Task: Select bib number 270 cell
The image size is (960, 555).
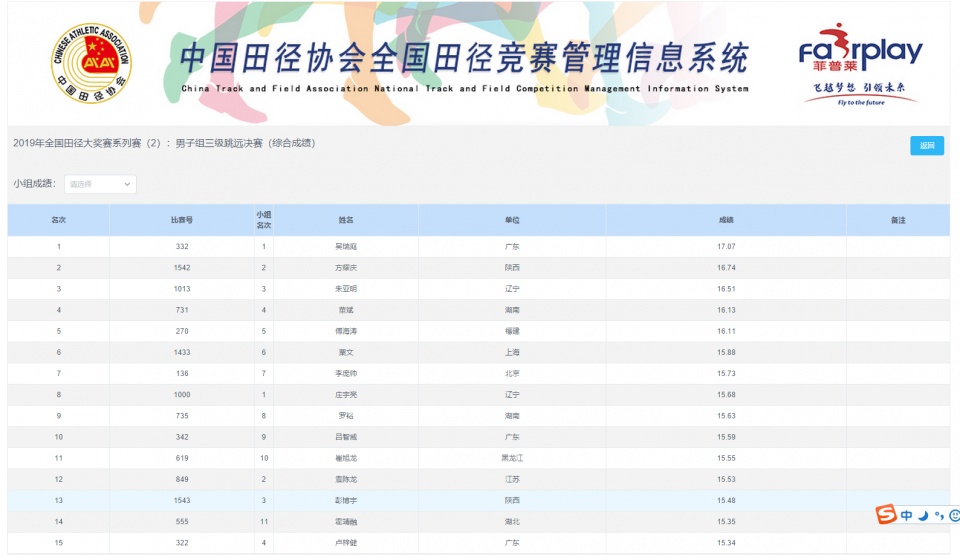Action: pyautogui.click(x=182, y=331)
